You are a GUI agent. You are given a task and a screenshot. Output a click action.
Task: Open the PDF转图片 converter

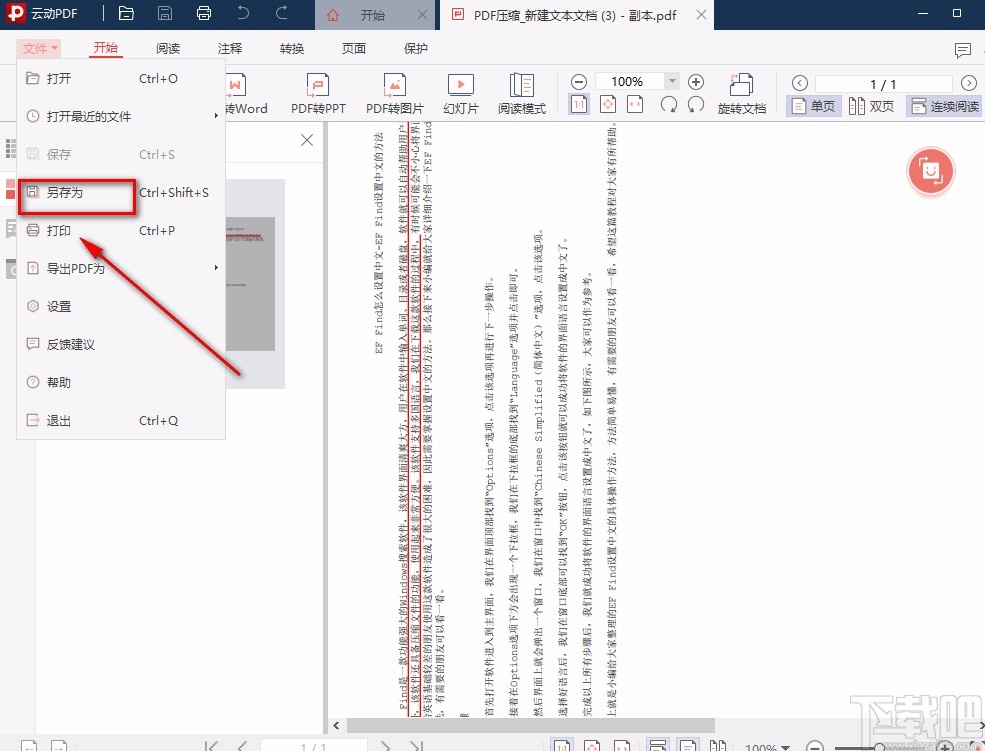(x=395, y=94)
